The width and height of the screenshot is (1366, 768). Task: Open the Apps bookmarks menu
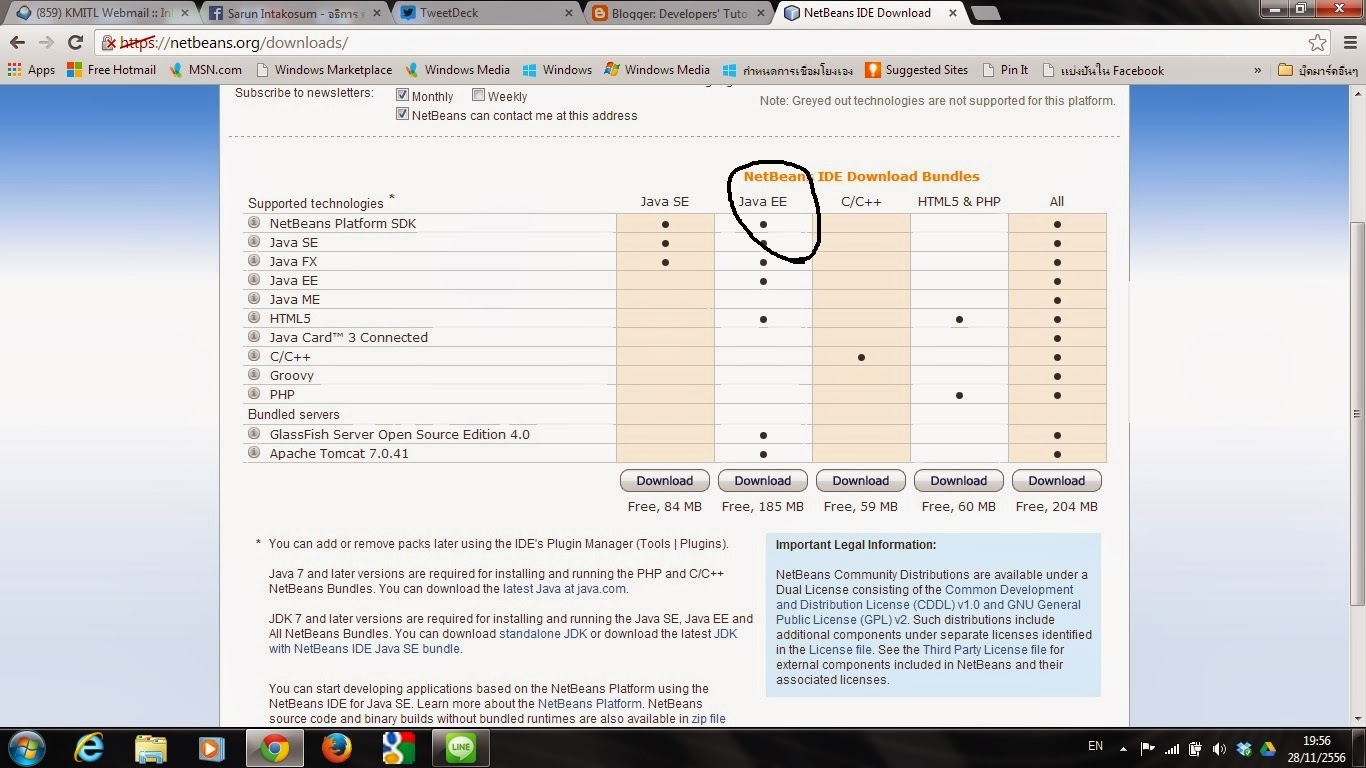[32, 70]
